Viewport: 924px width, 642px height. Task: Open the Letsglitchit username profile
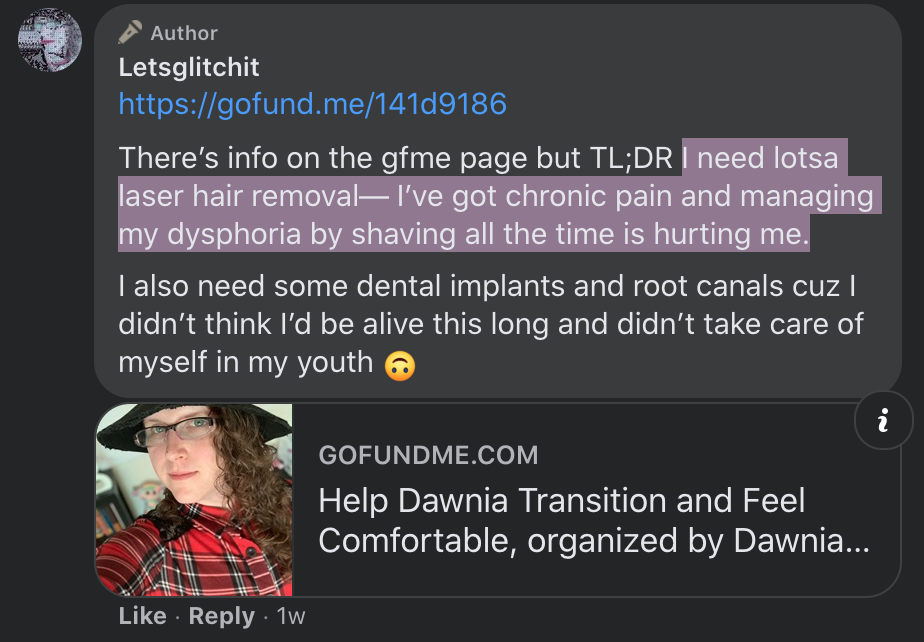coord(189,67)
